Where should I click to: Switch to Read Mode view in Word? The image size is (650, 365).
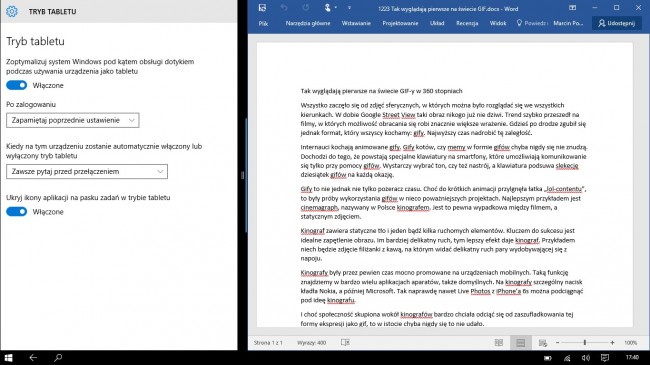pos(499,343)
